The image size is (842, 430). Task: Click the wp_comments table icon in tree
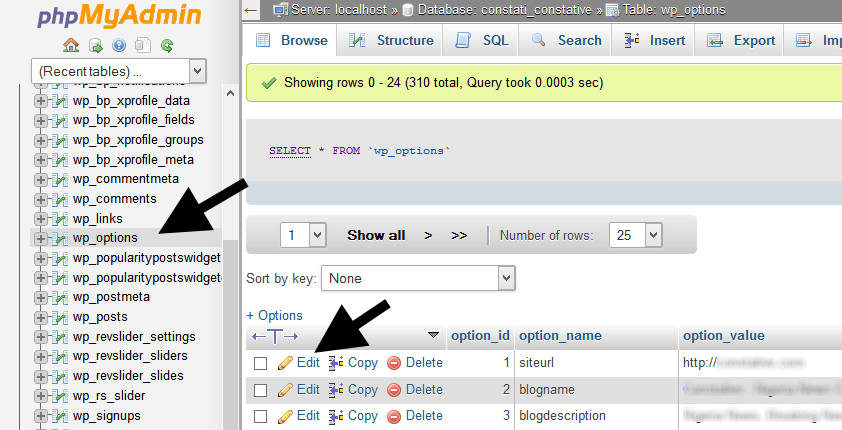coord(59,200)
